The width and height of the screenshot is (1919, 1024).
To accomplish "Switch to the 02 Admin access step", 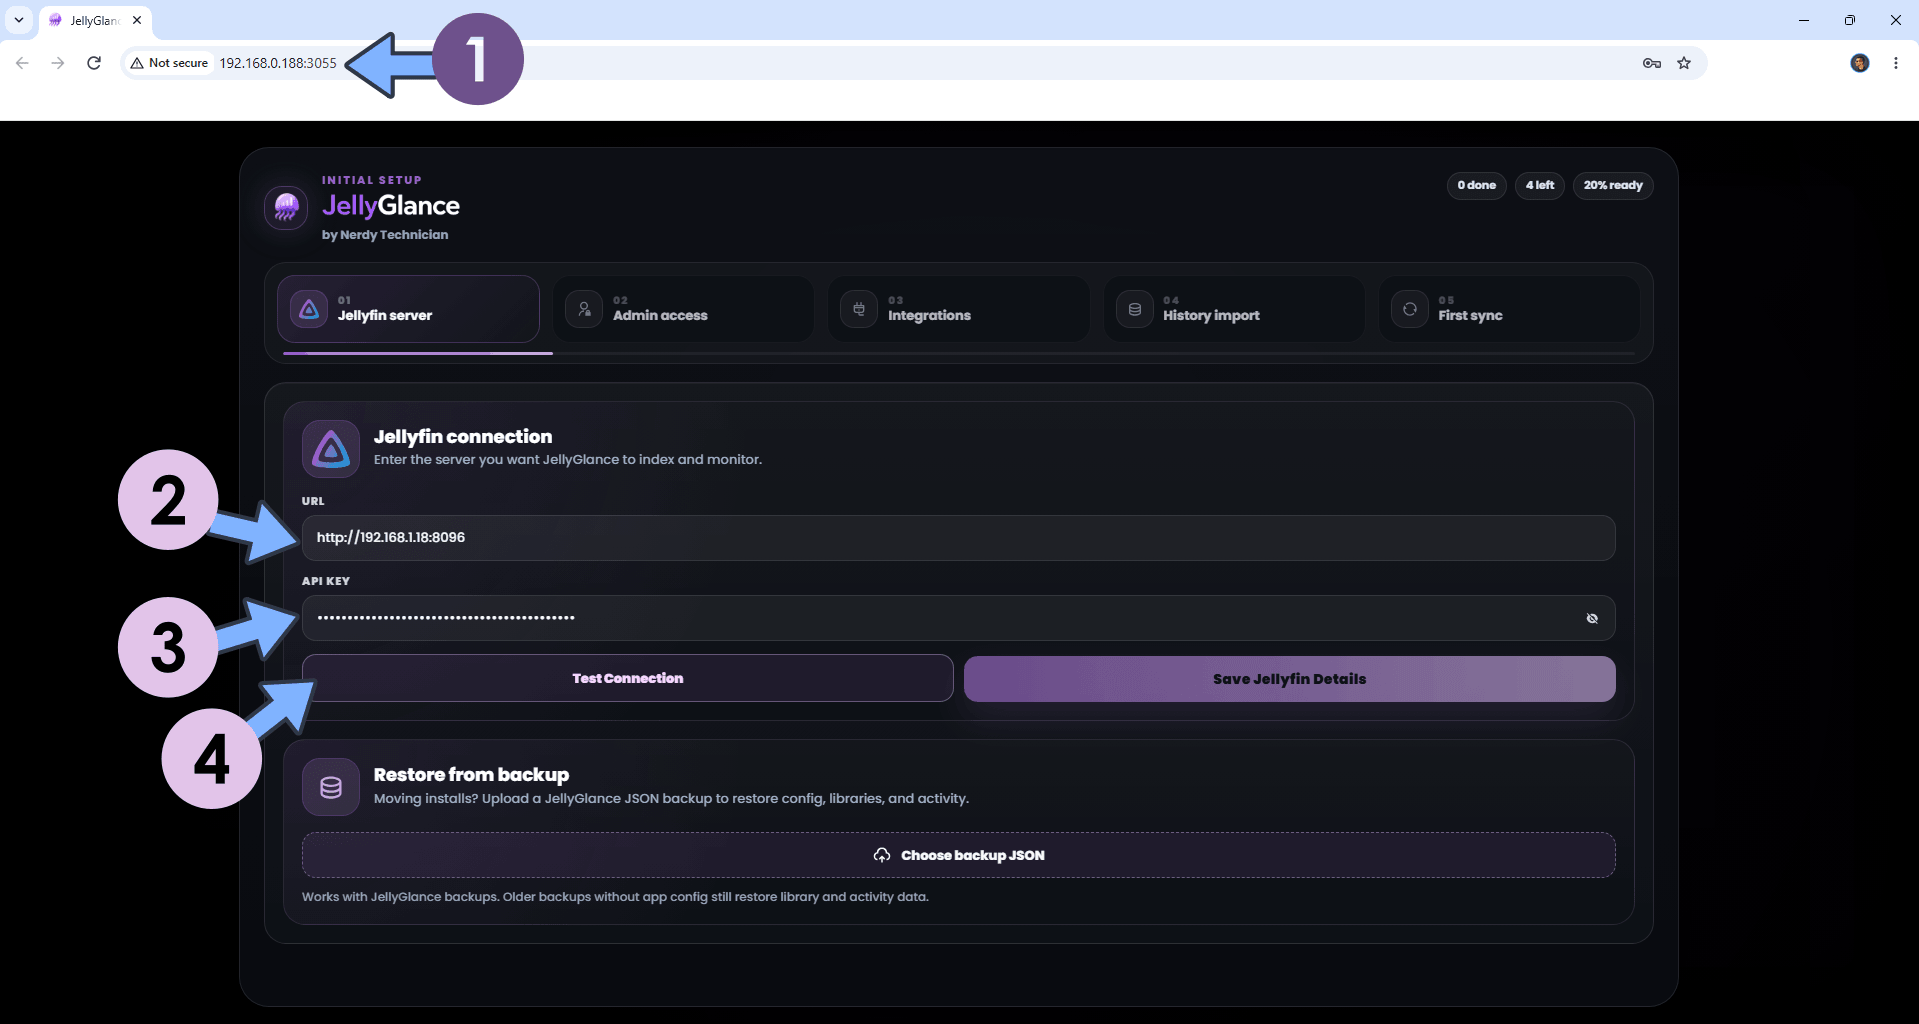I will 683,309.
